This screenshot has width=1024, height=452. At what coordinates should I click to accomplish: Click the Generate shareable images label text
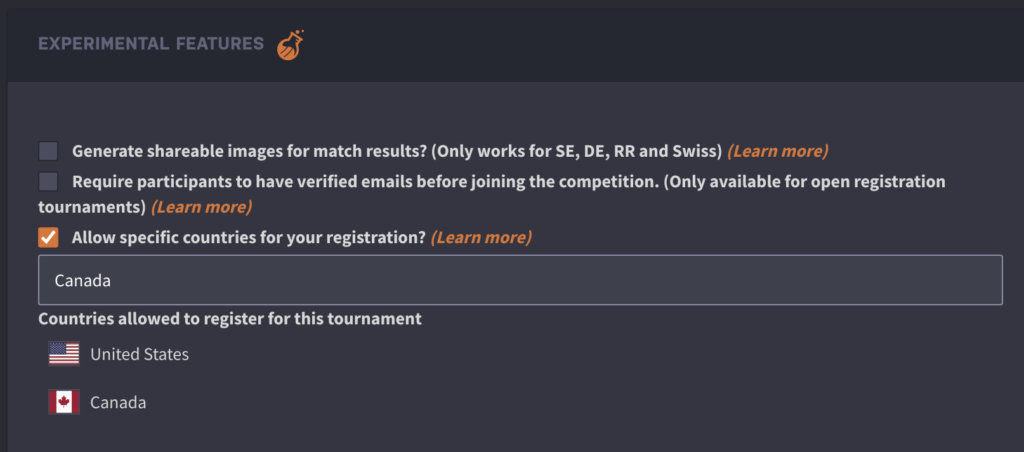pyautogui.click(x=249, y=152)
